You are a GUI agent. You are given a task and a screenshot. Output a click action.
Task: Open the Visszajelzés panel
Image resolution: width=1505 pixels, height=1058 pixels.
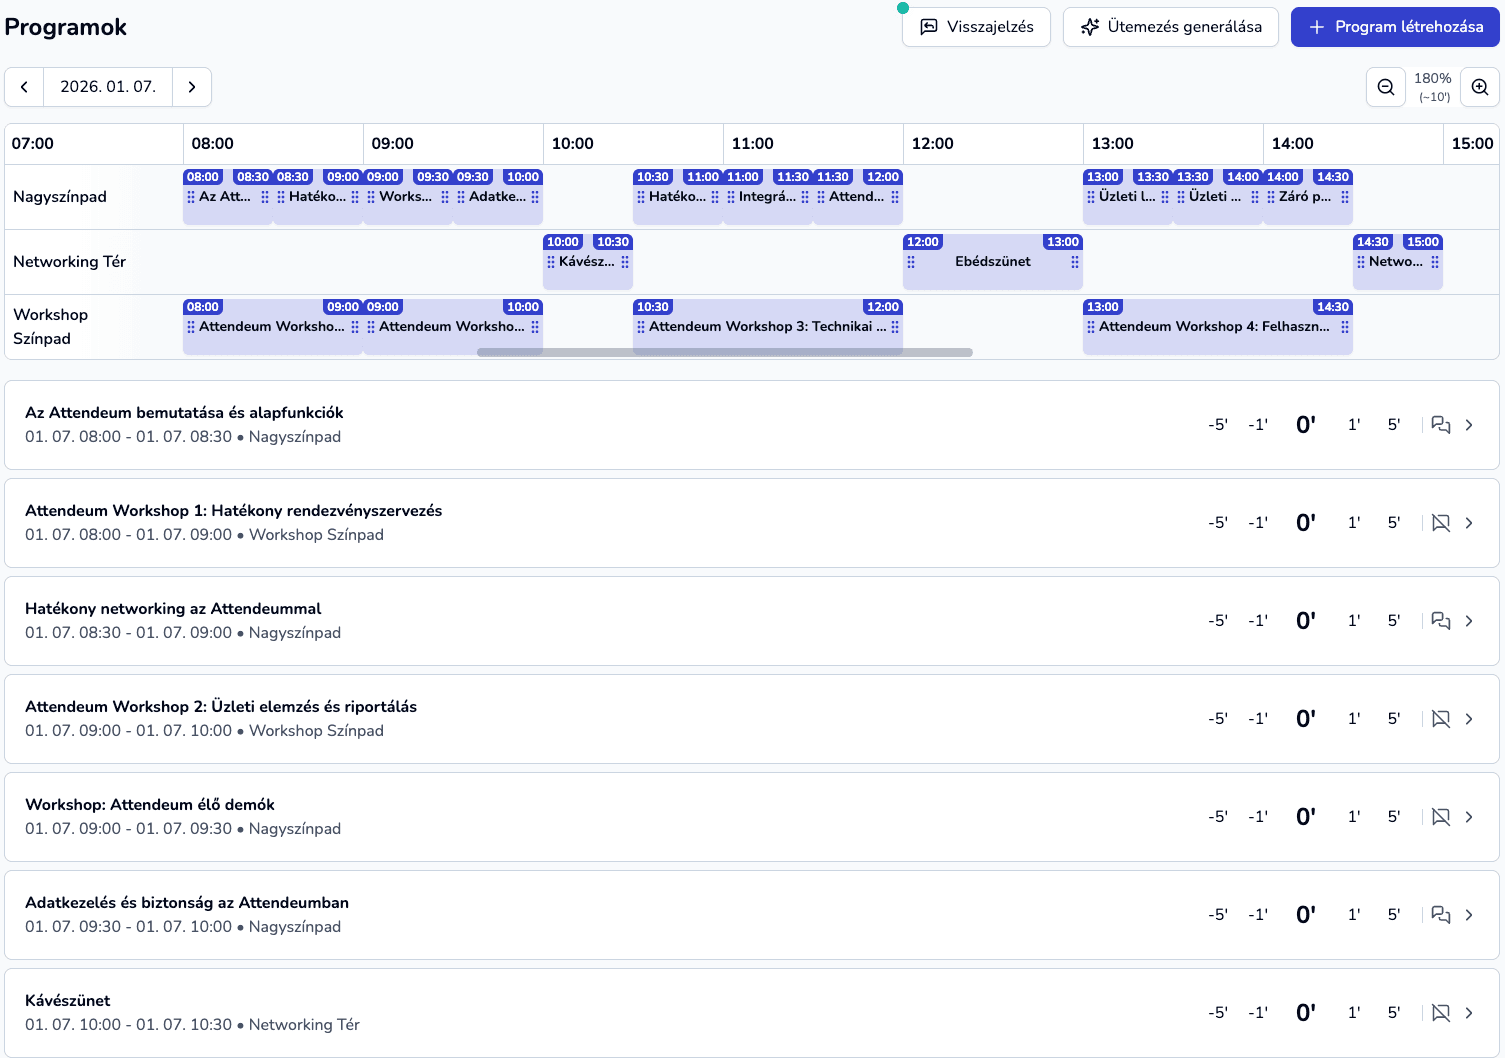point(976,27)
